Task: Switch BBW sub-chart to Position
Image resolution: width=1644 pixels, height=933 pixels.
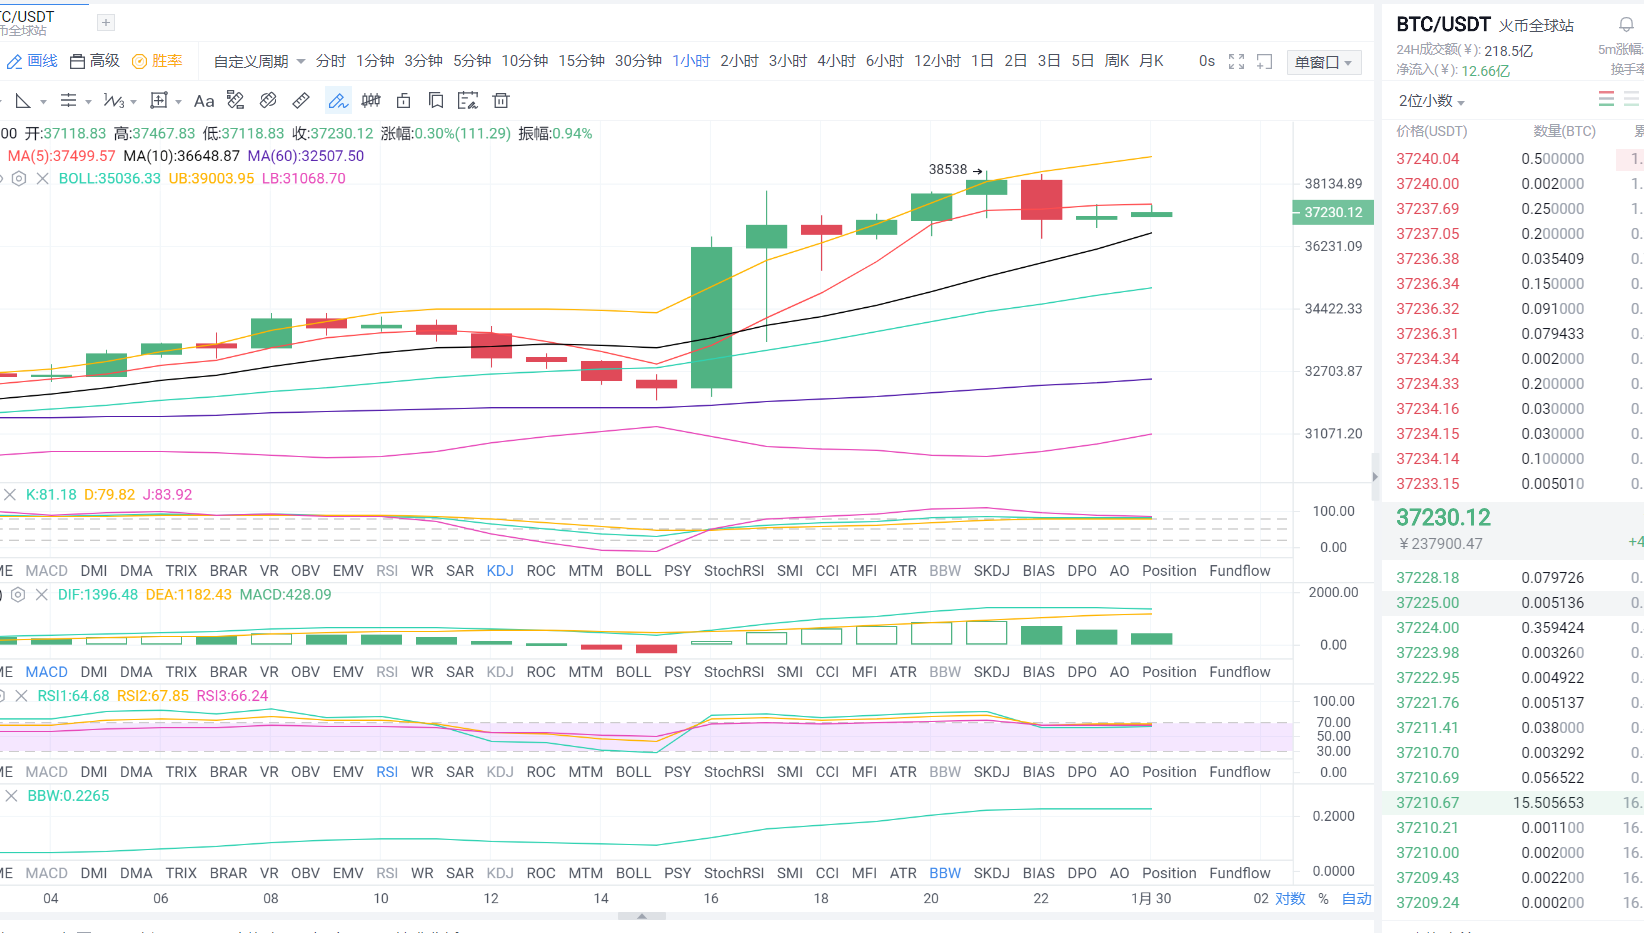Action: pyautogui.click(x=1169, y=873)
